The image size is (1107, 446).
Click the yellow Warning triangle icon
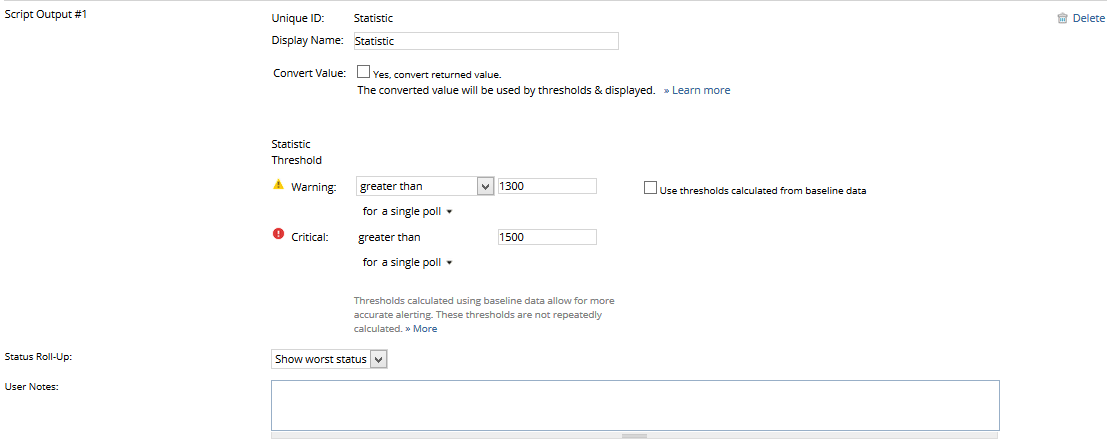[279, 185]
